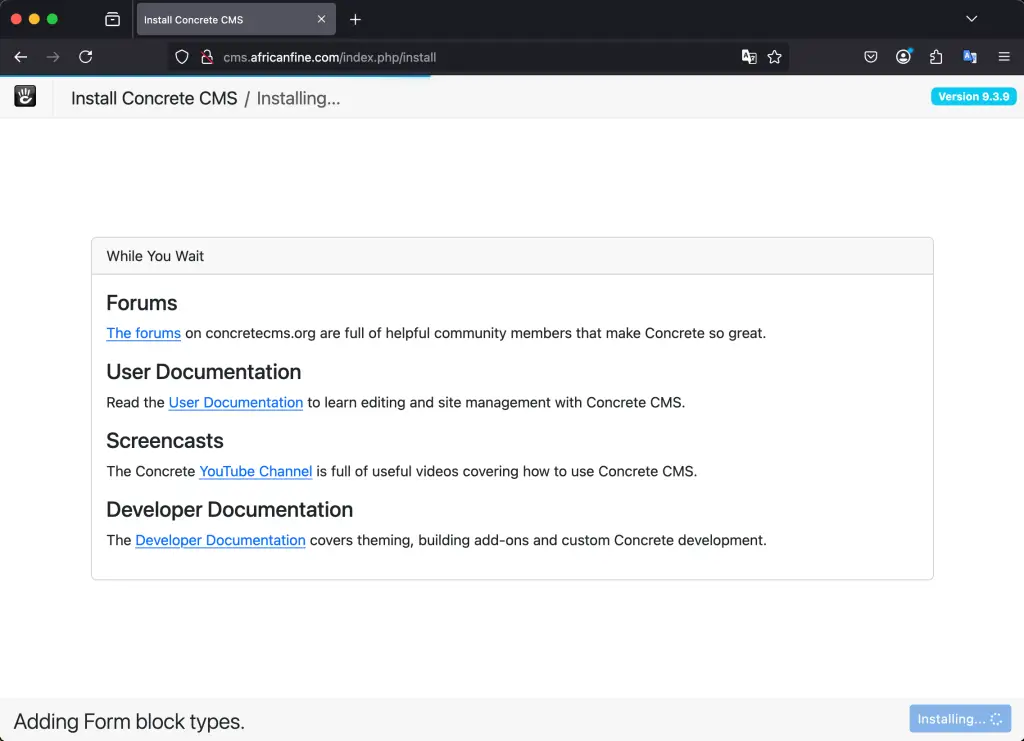
Task: Open "The forums" link
Action: [143, 333]
